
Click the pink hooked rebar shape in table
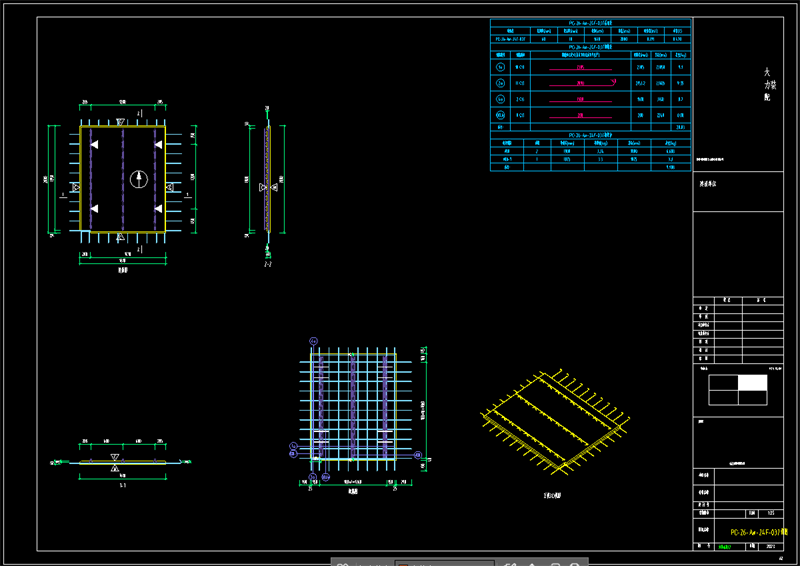point(583,84)
